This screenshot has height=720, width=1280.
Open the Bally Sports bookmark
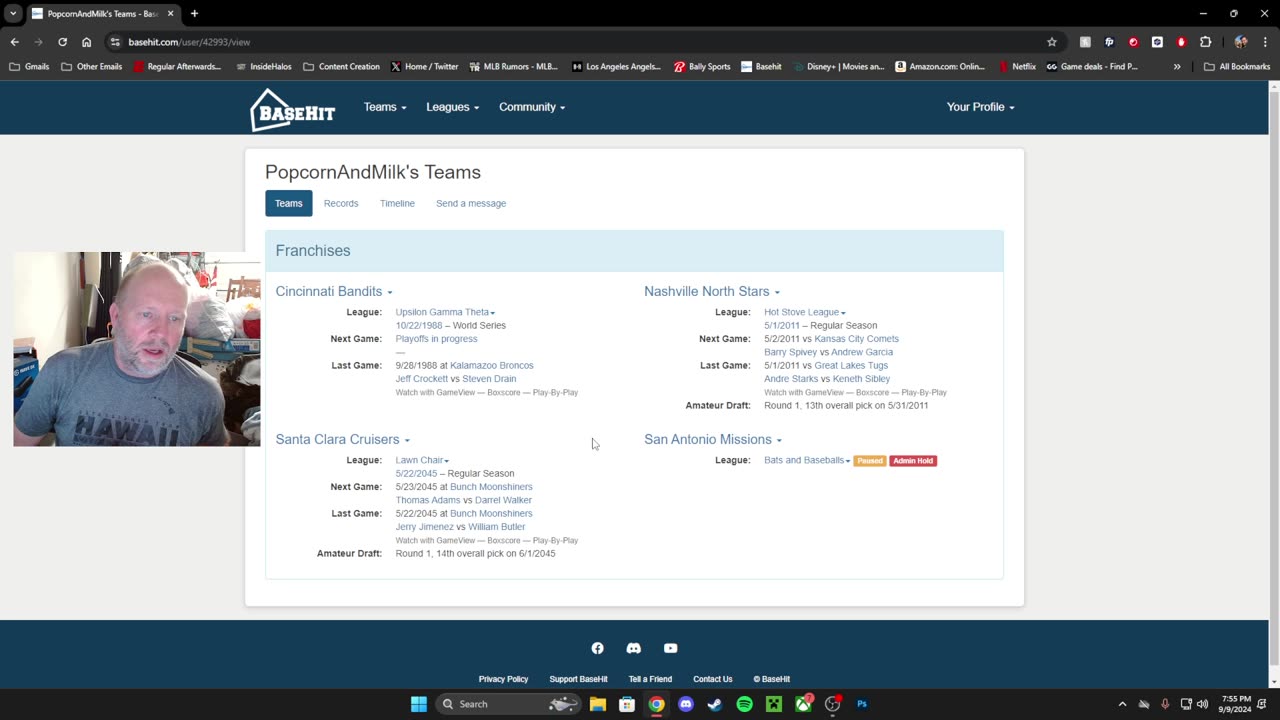[702, 67]
